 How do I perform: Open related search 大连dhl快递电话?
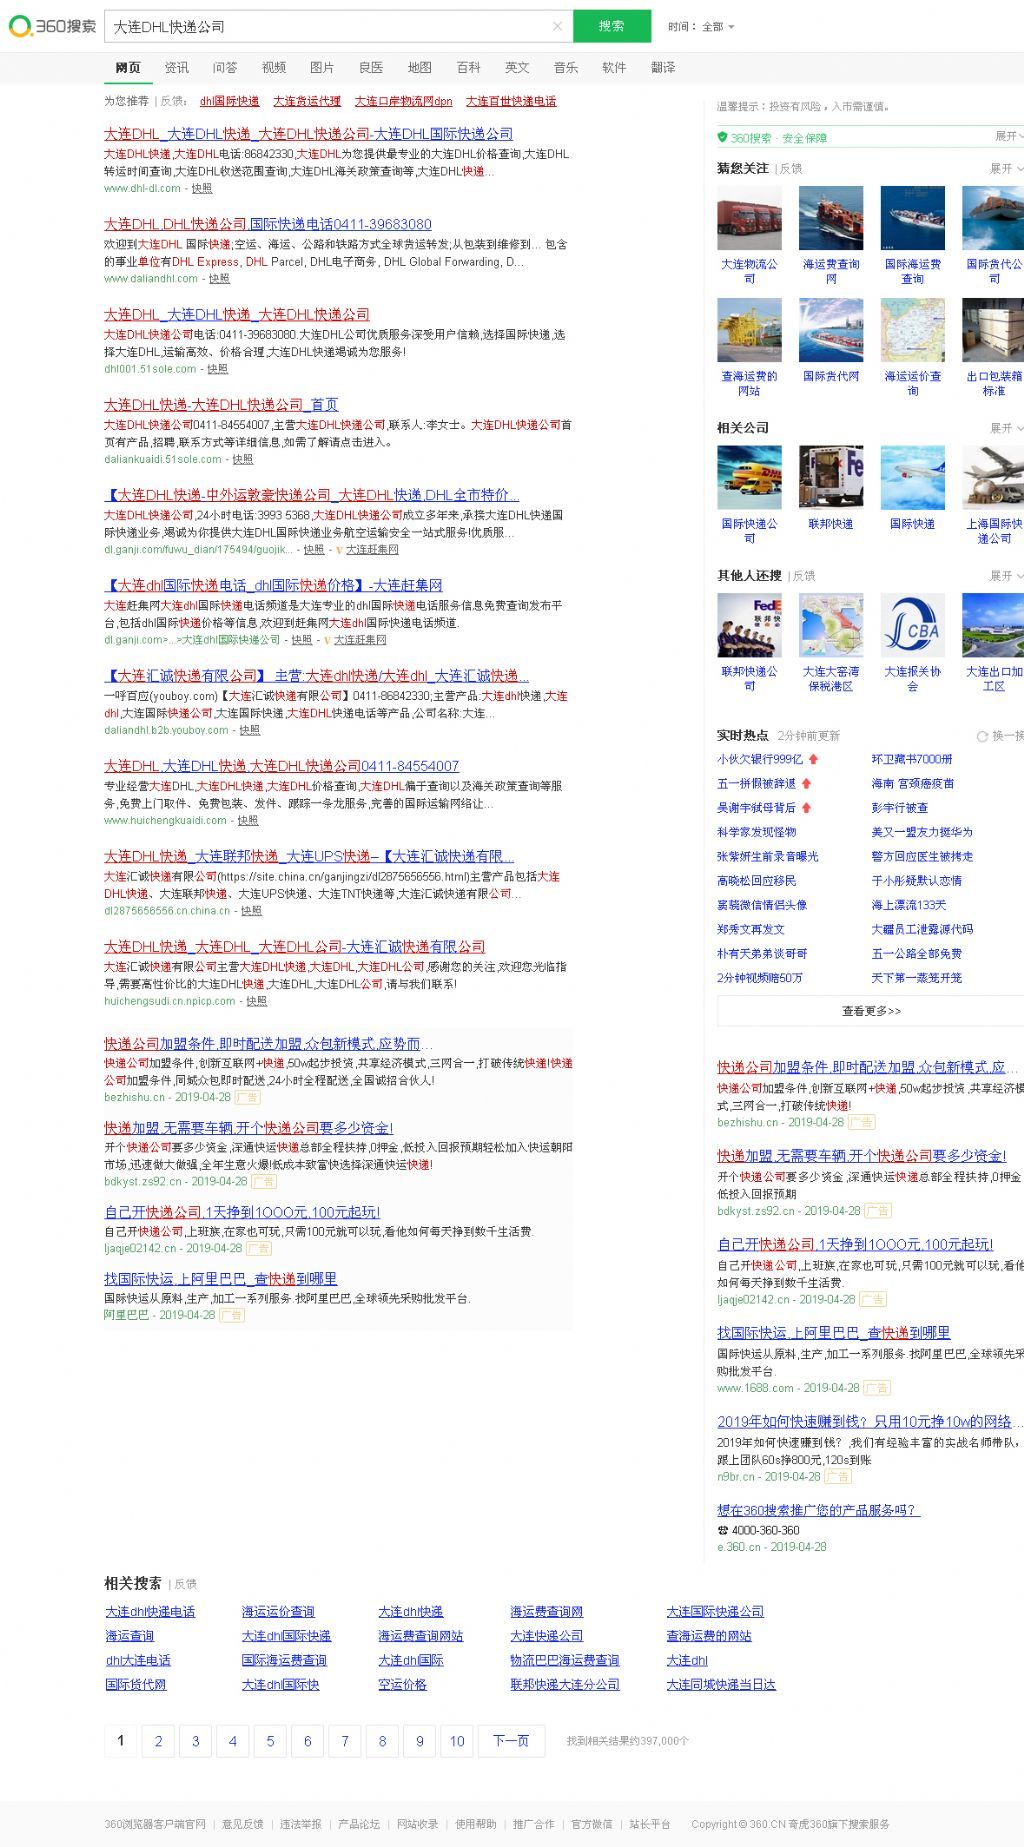(151, 1612)
